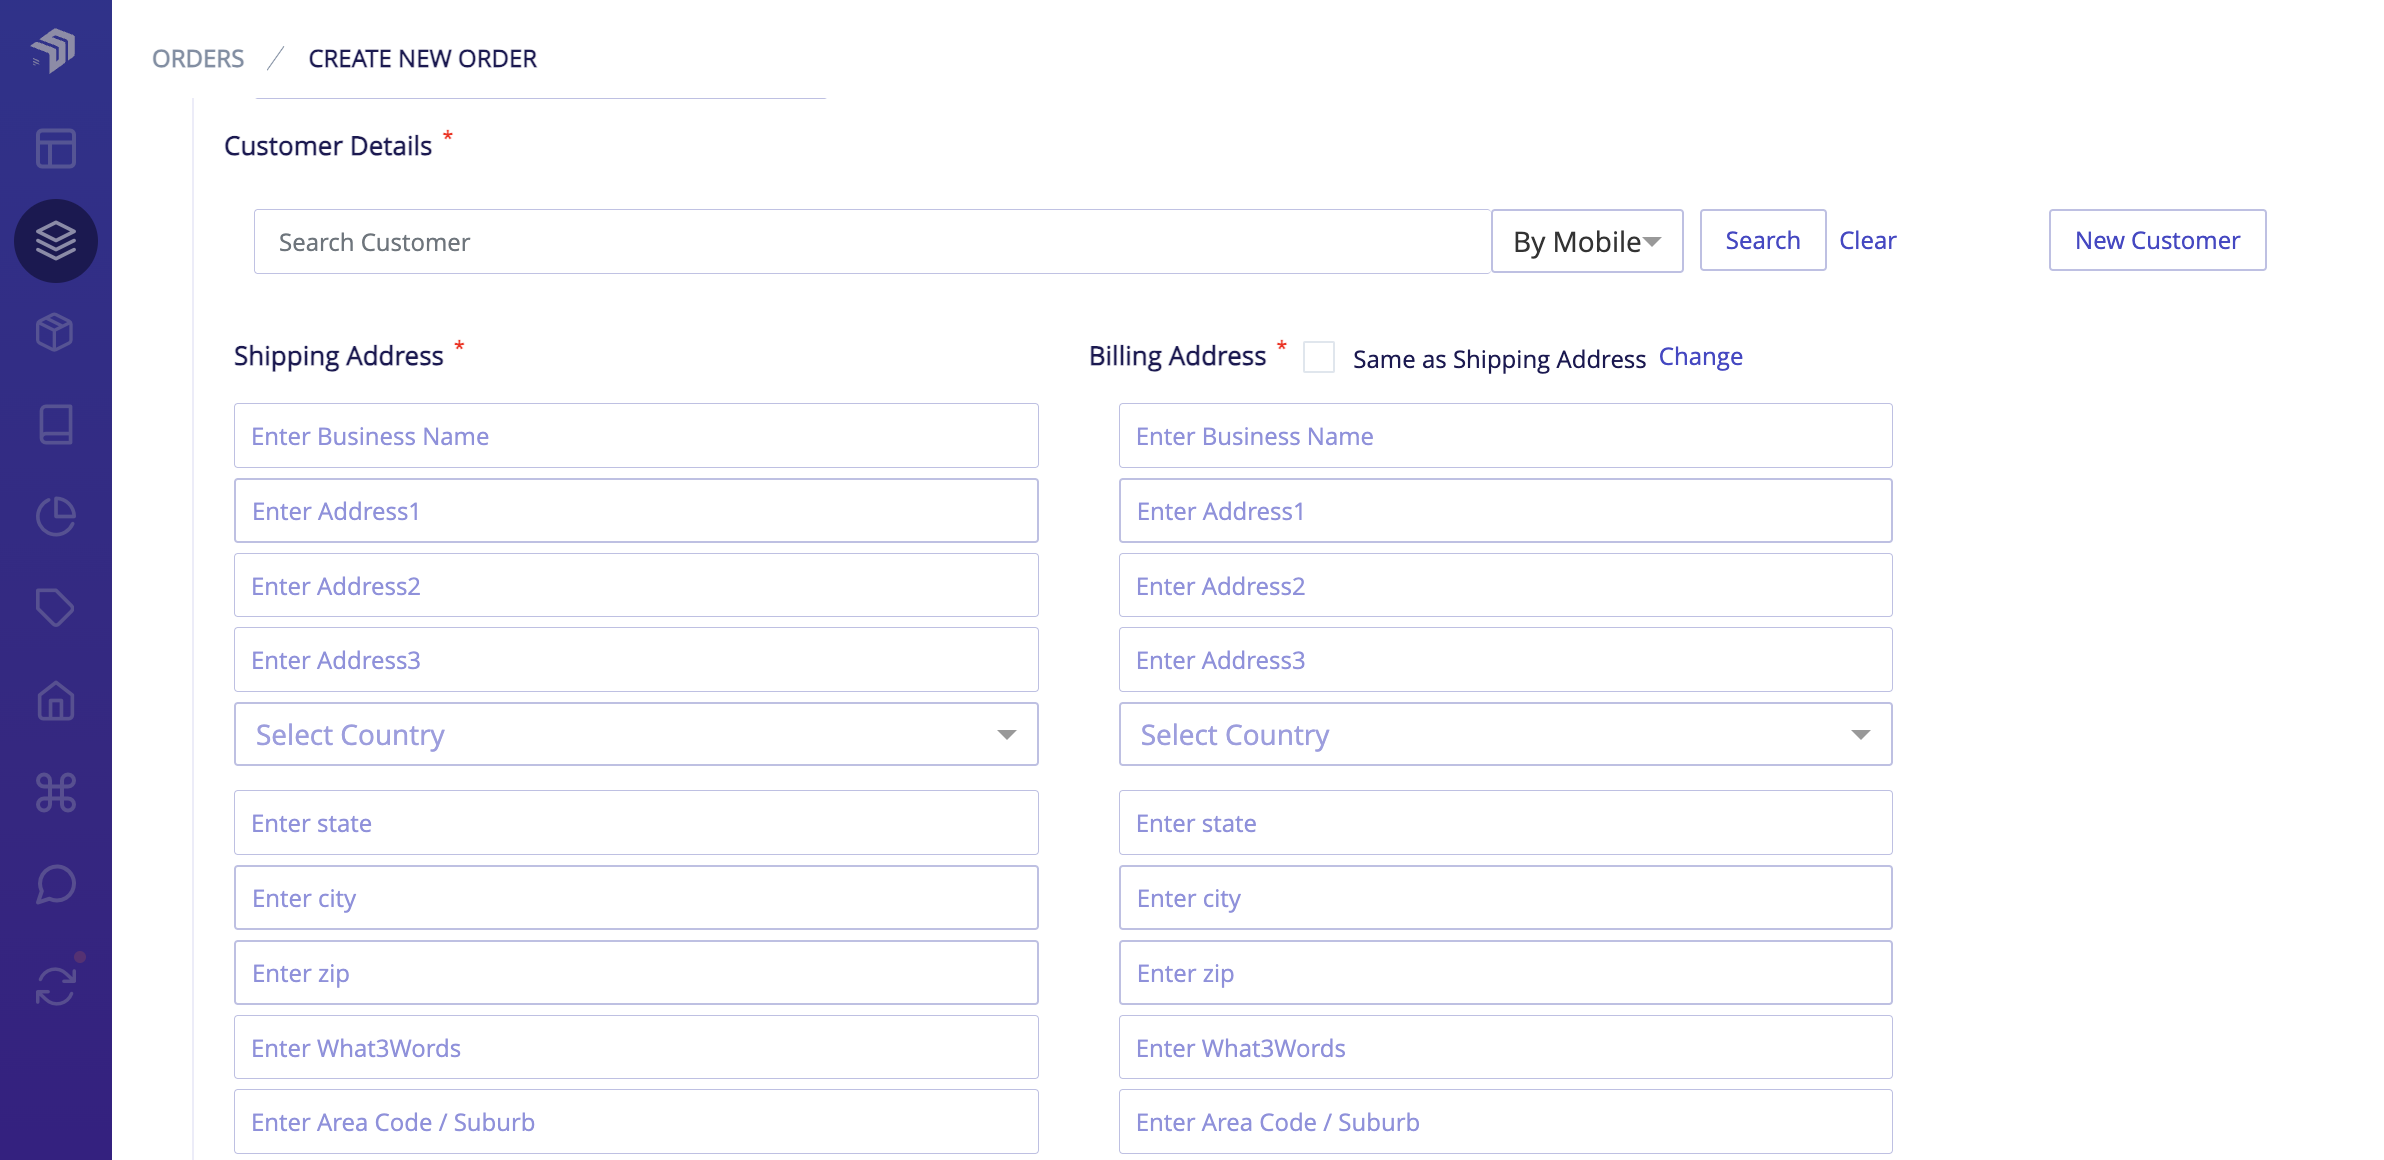Go to ORDERS breadcrumb
Image resolution: width=2384 pixels, height=1160 pixels.
click(198, 59)
